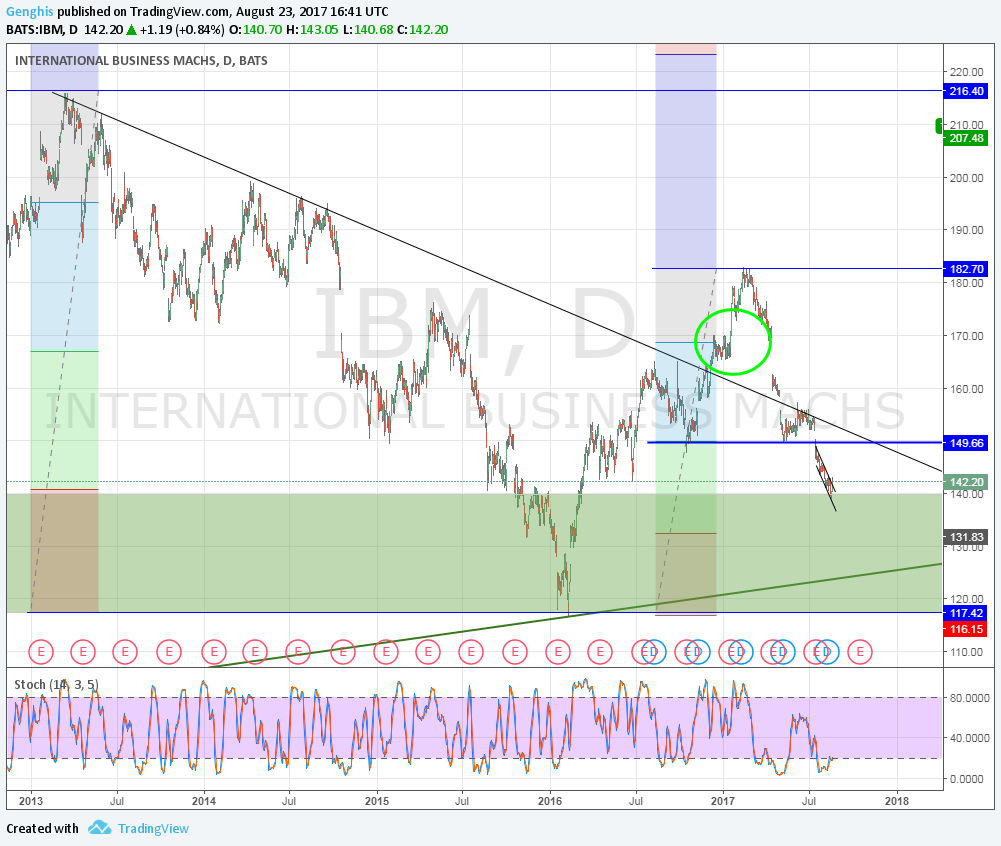Click the first earnings marker beside 2013
The width and height of the screenshot is (1001, 846).
pyautogui.click(x=41, y=652)
